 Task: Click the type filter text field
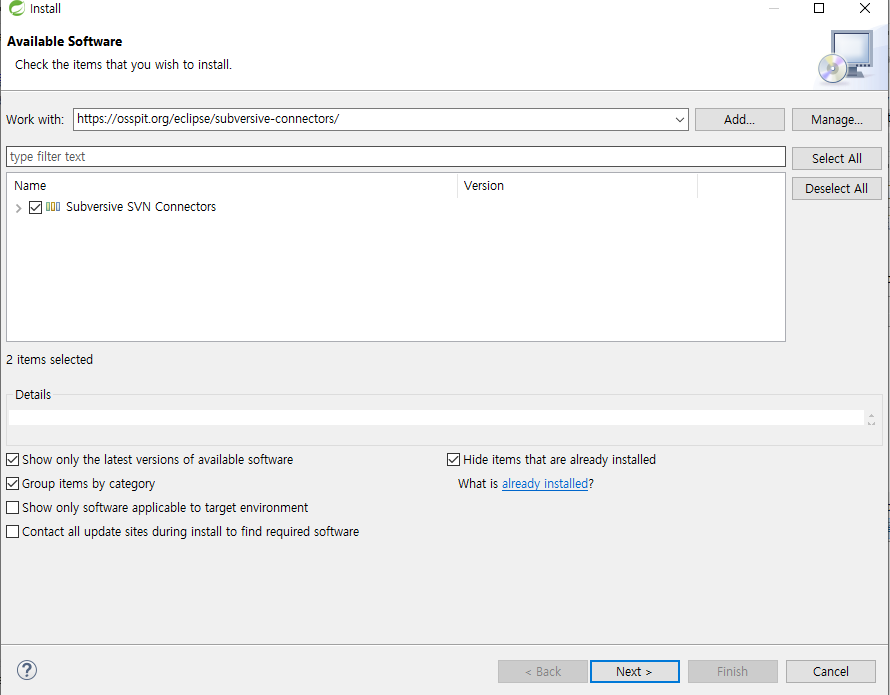click(x=396, y=157)
